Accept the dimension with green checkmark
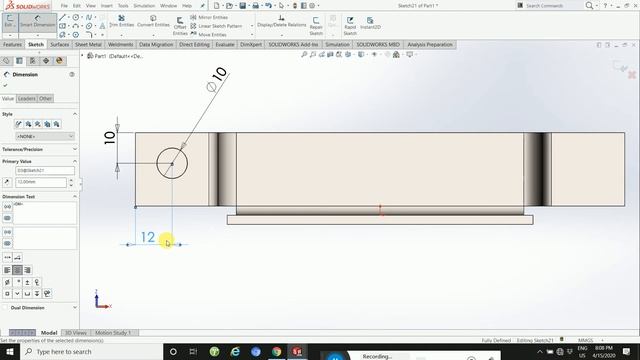 pyautogui.click(x=5, y=85)
